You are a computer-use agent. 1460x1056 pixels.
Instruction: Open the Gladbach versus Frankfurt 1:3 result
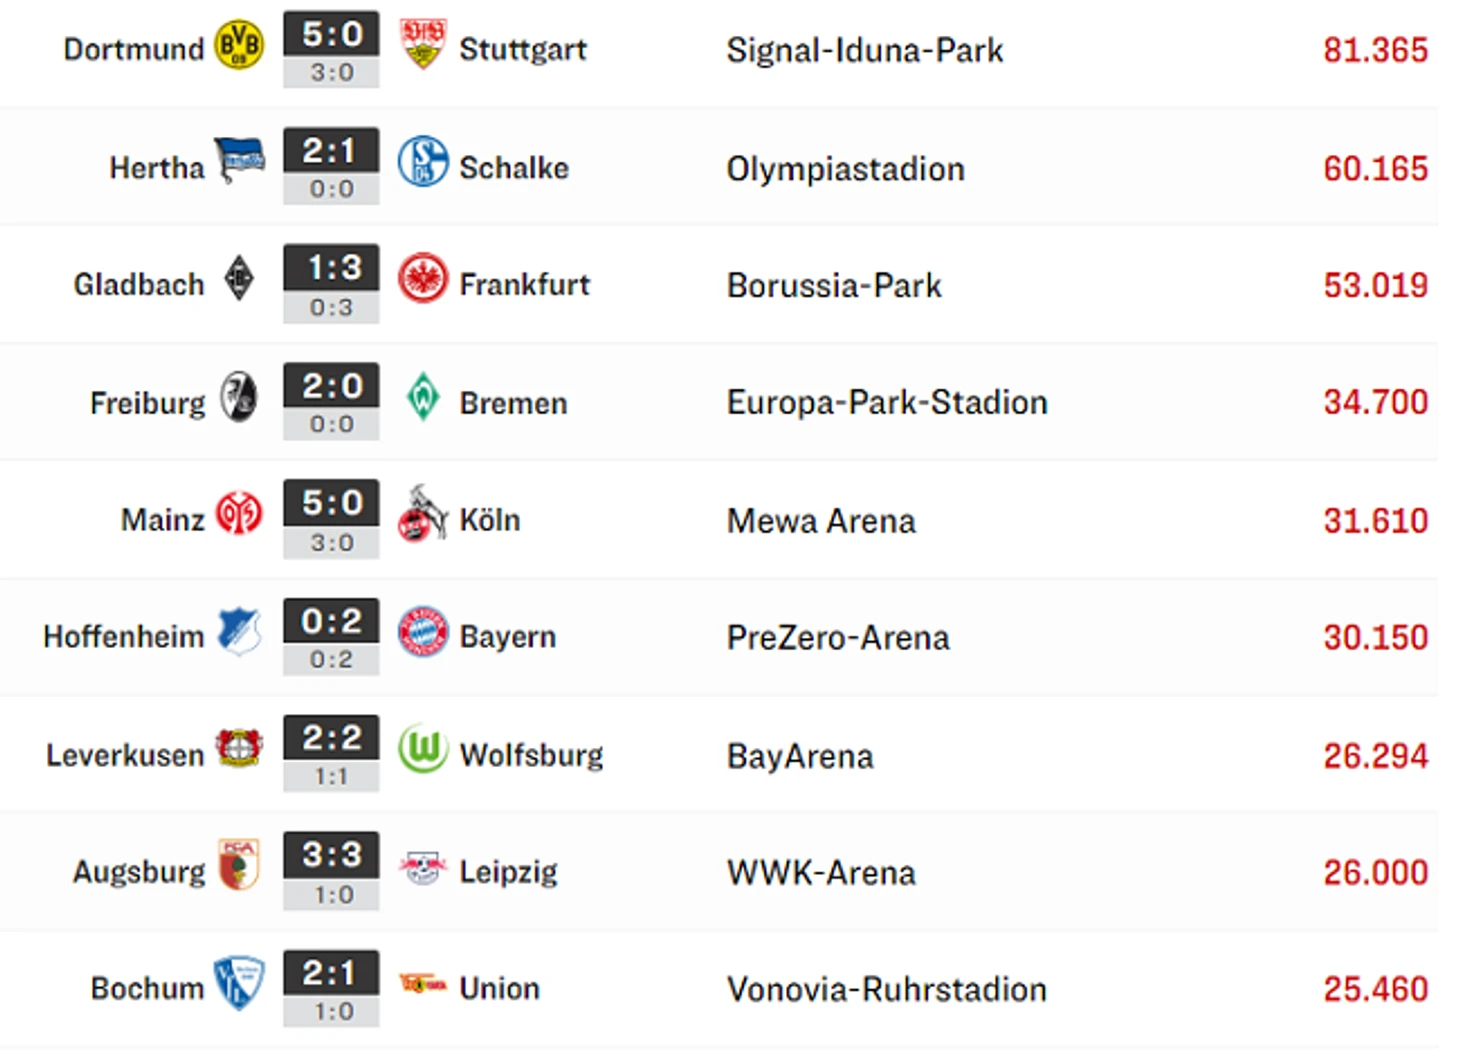pos(331,269)
